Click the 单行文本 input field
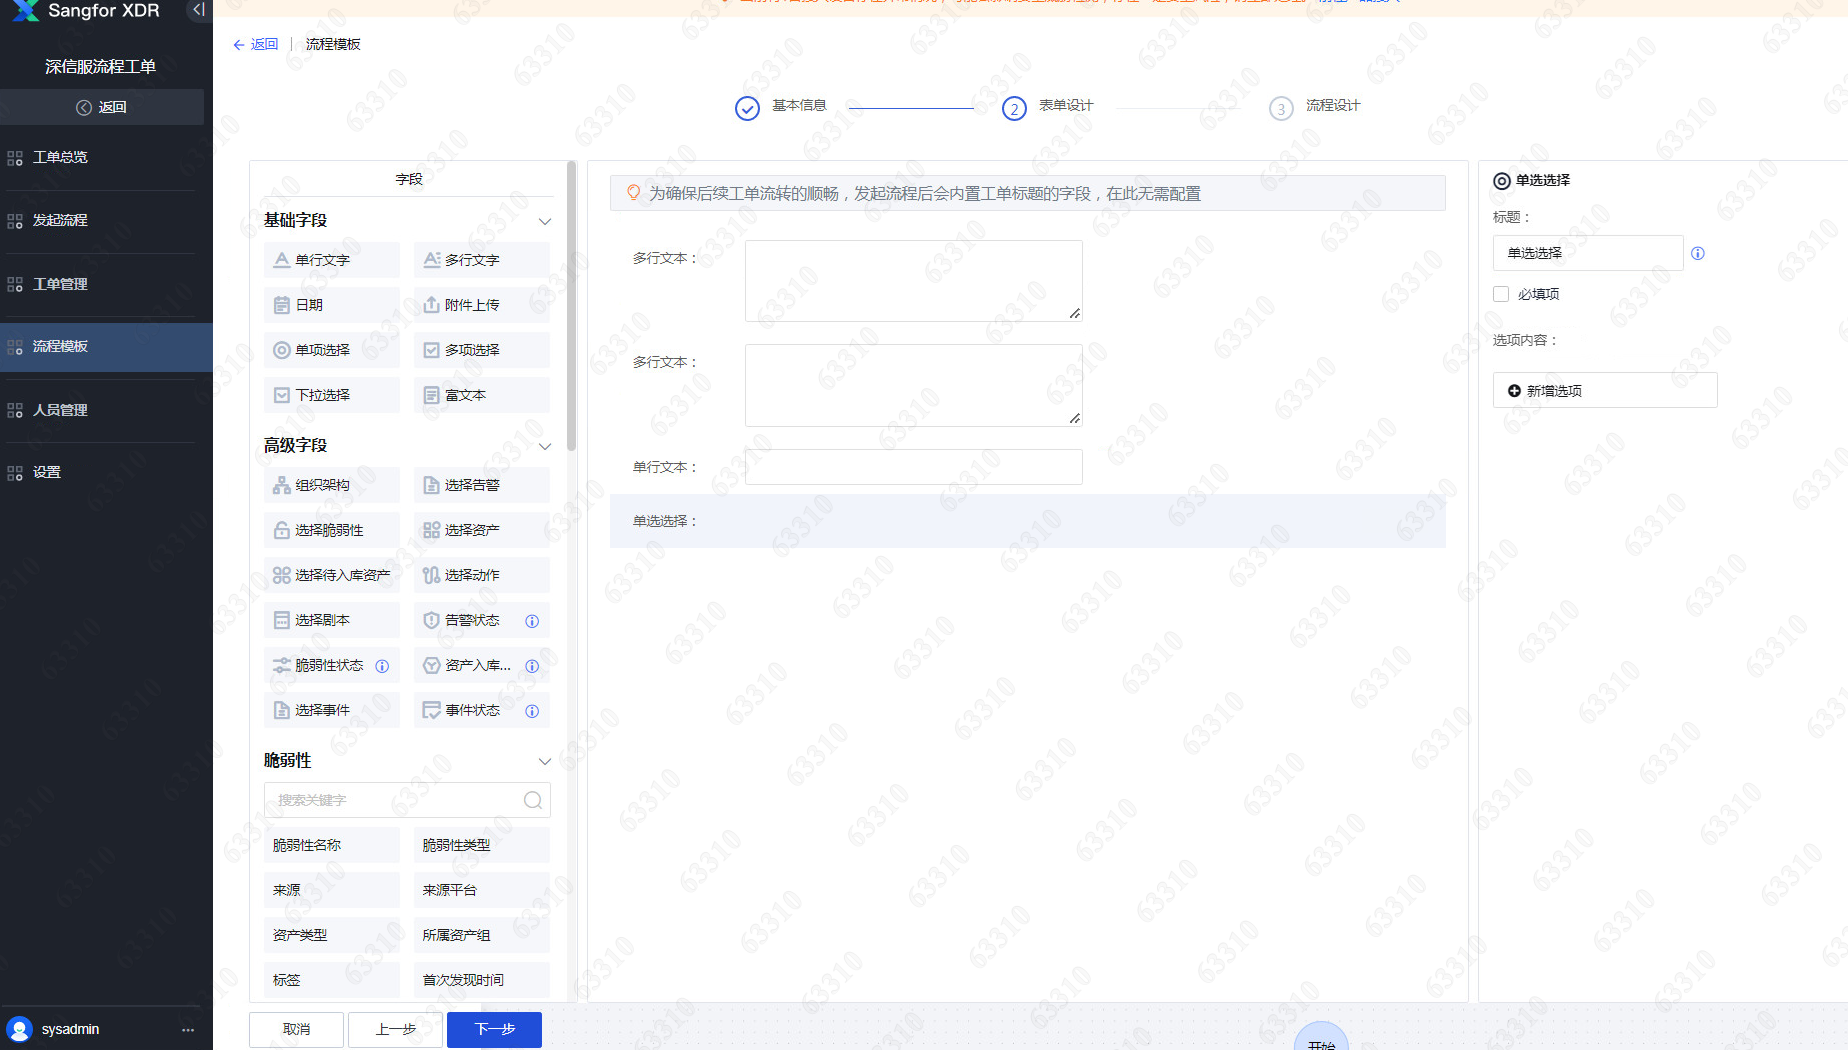 pyautogui.click(x=913, y=467)
